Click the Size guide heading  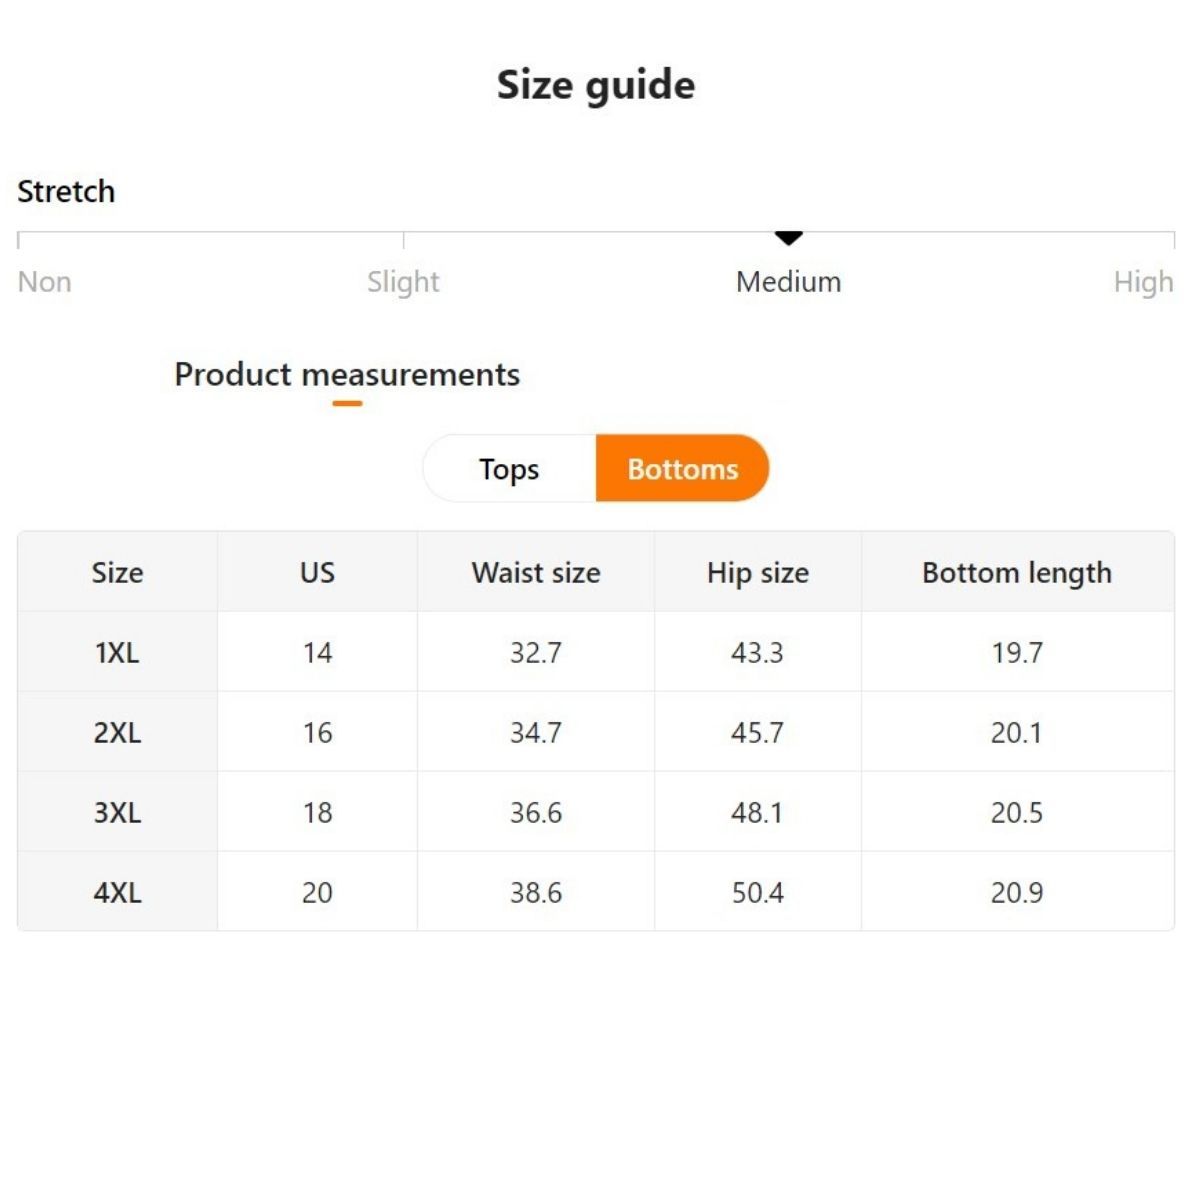pyautogui.click(x=596, y=85)
